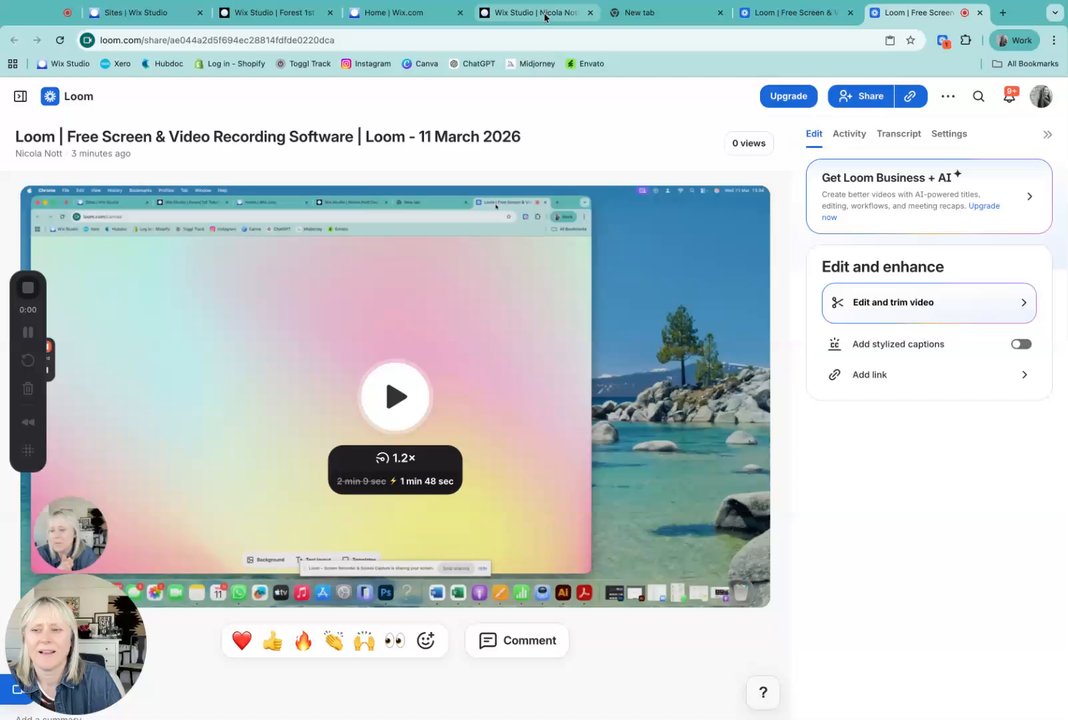The width and height of the screenshot is (1068, 720).
Task: Click the Share button
Action: 861,96
